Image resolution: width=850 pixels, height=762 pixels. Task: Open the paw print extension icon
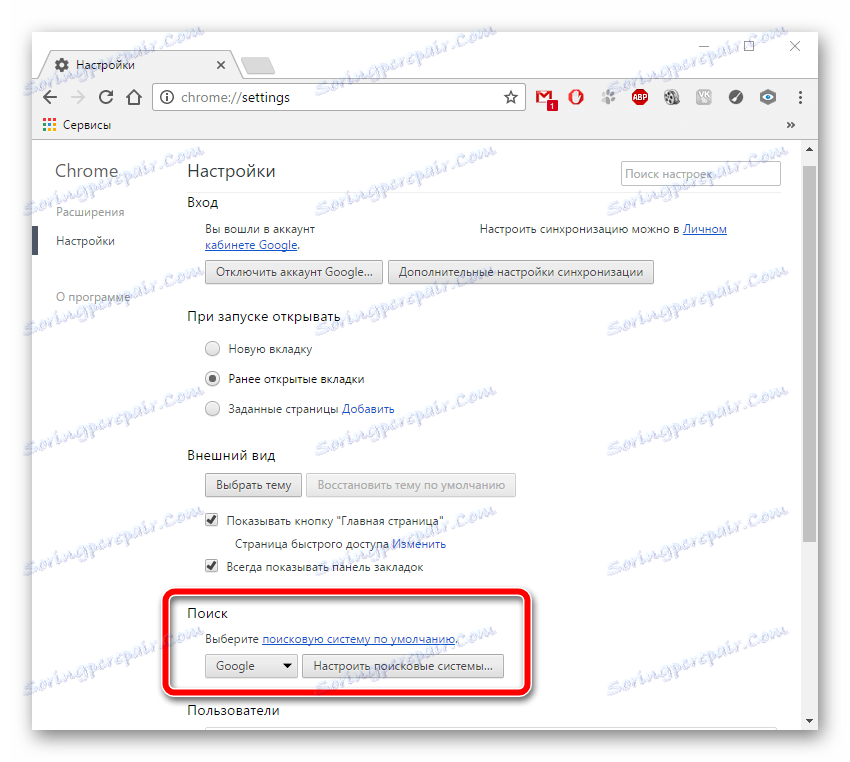point(608,98)
